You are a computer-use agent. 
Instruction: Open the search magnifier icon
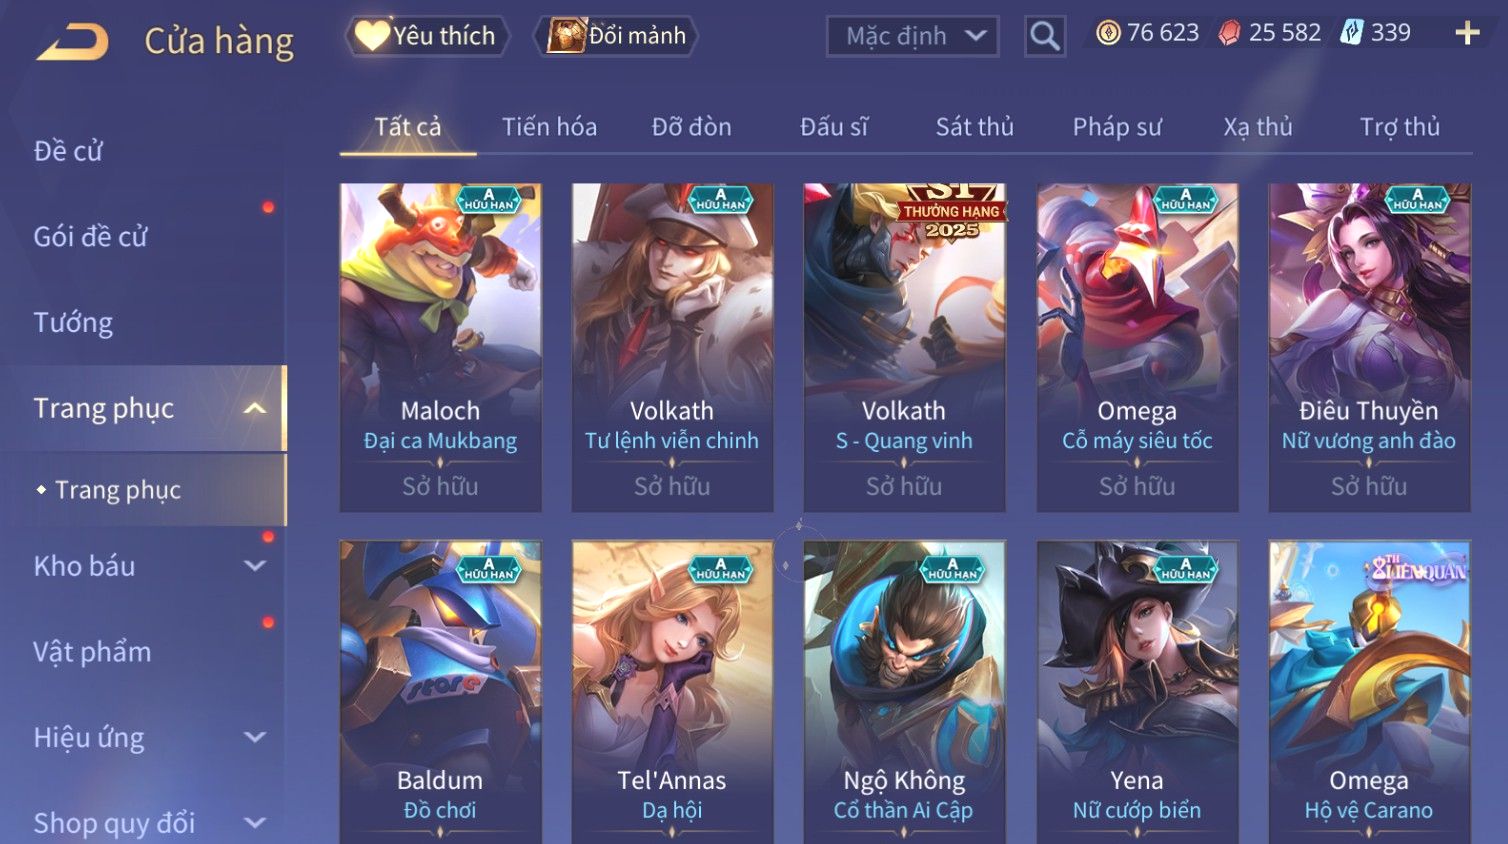click(1045, 37)
